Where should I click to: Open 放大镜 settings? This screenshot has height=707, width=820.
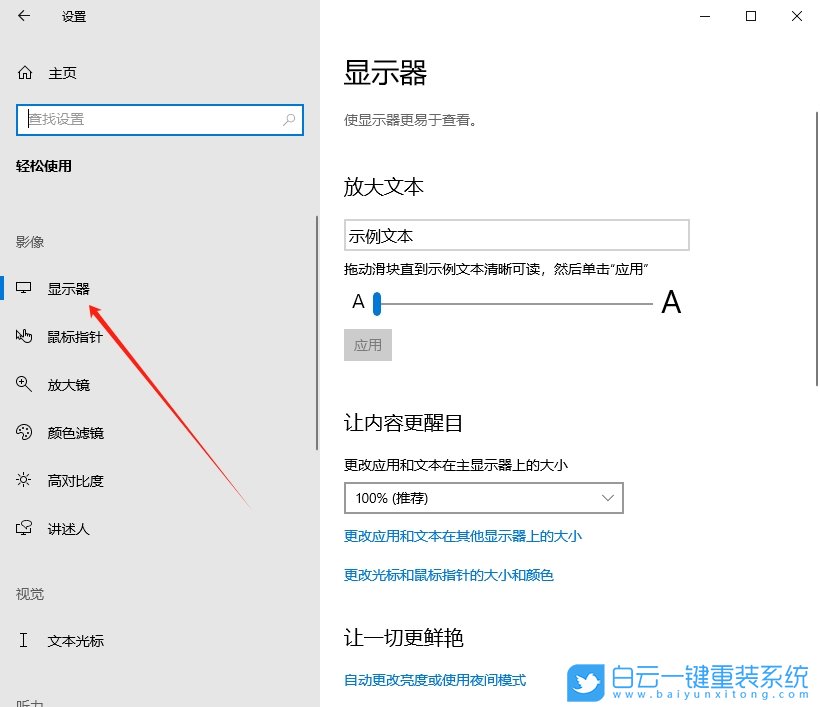(x=71, y=384)
